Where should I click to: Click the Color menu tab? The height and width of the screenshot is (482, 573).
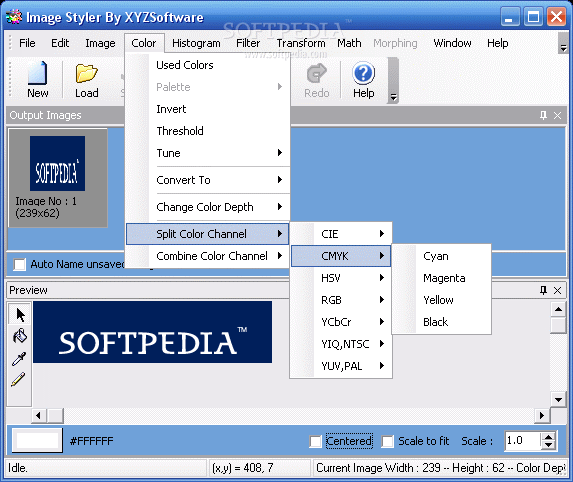(x=144, y=43)
